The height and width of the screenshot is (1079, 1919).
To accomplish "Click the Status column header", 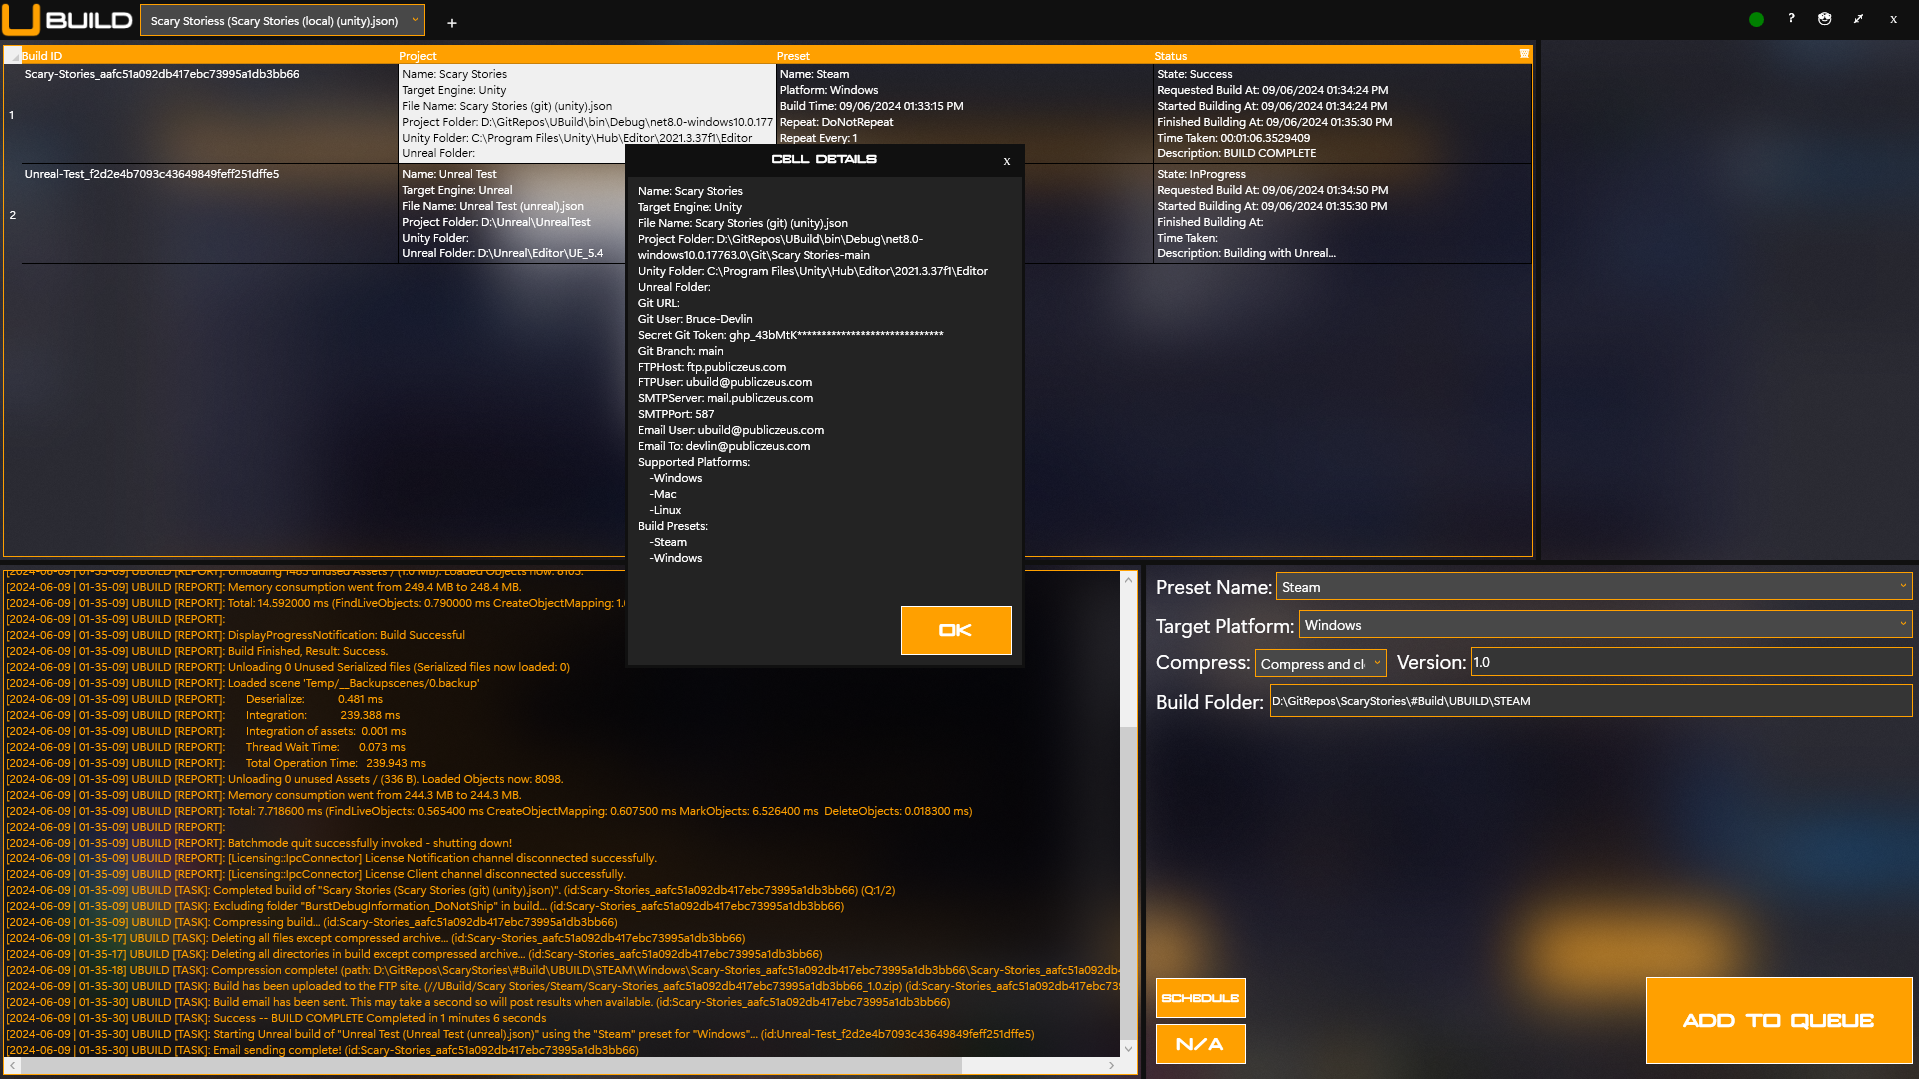I will [1170, 56].
